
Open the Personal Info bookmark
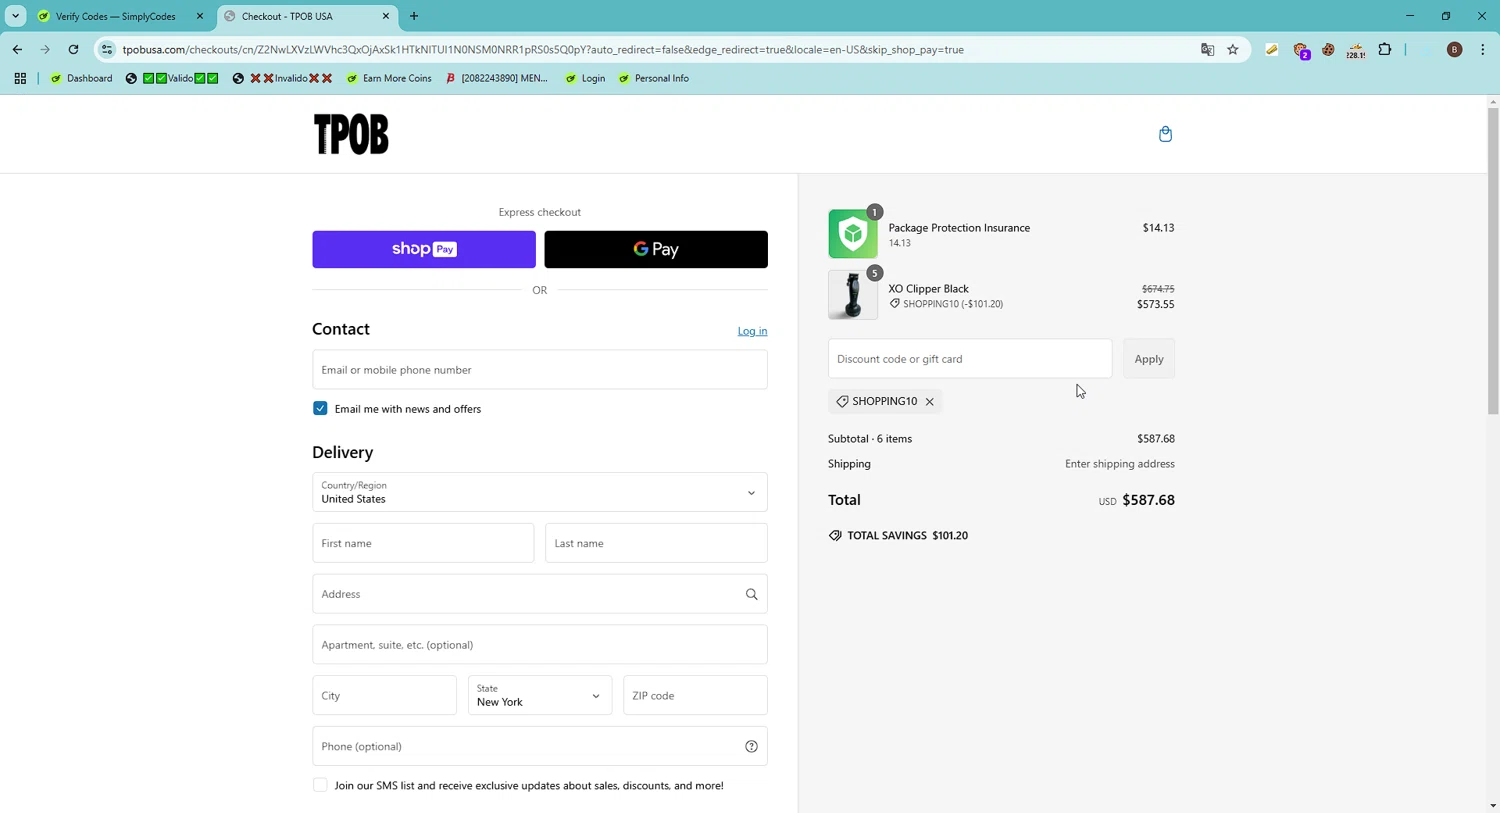tap(653, 78)
